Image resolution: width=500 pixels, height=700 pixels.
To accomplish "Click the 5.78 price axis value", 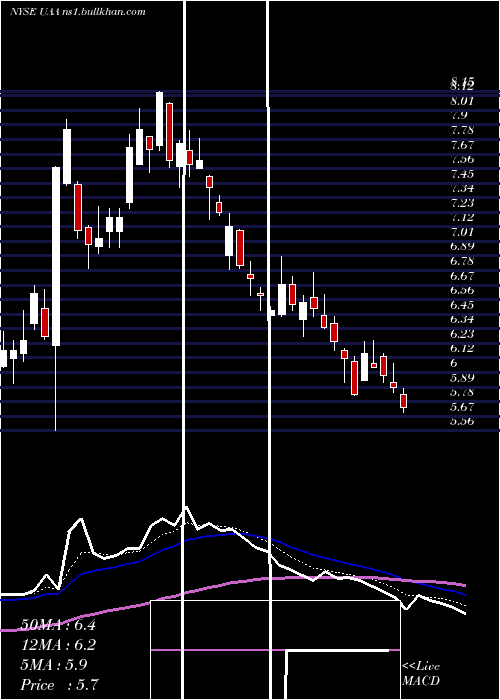I will tap(462, 392).
